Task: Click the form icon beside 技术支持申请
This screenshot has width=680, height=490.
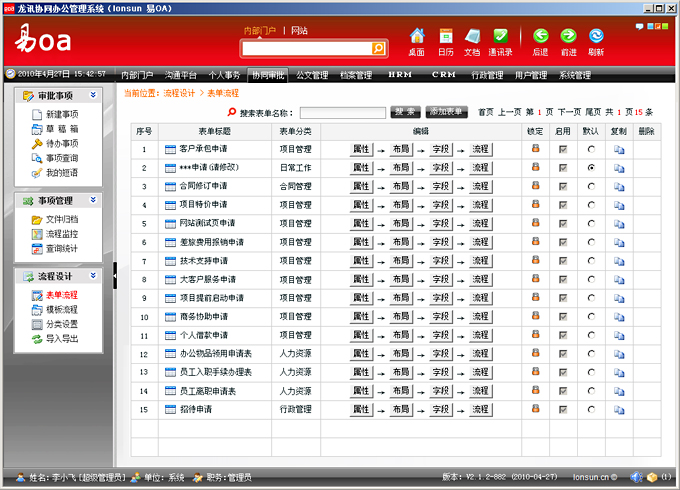Action: 170,261
